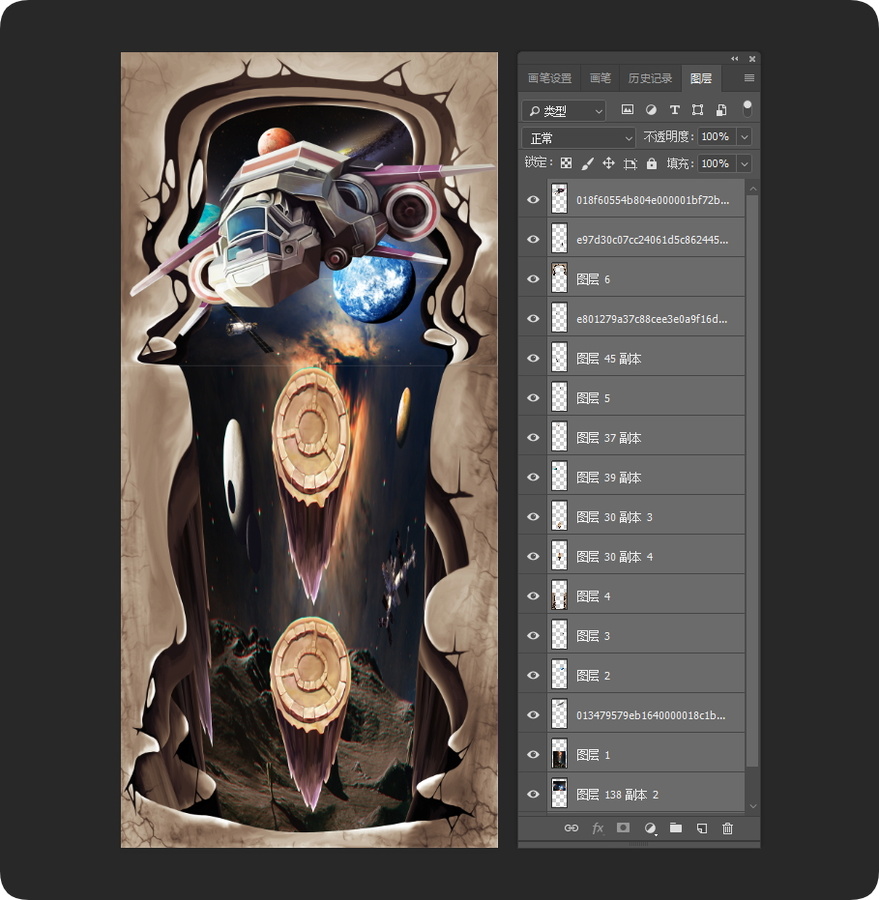Hide the 图层 4 layer eye icon
Viewport: 879px width, 900px height.
point(533,596)
